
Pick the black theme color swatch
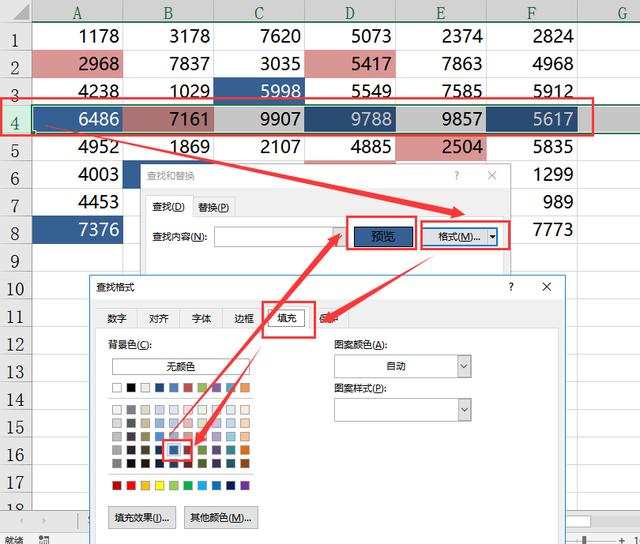pyautogui.click(x=131, y=388)
